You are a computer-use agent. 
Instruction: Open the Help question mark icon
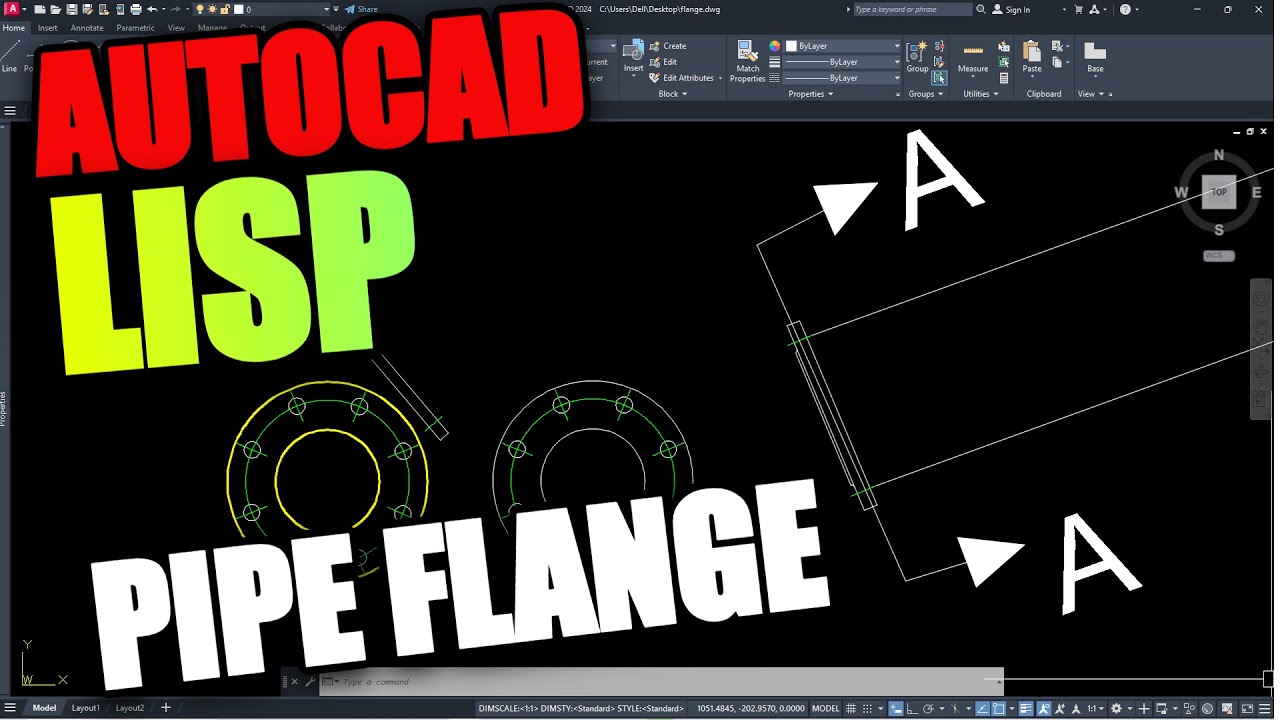click(1125, 9)
